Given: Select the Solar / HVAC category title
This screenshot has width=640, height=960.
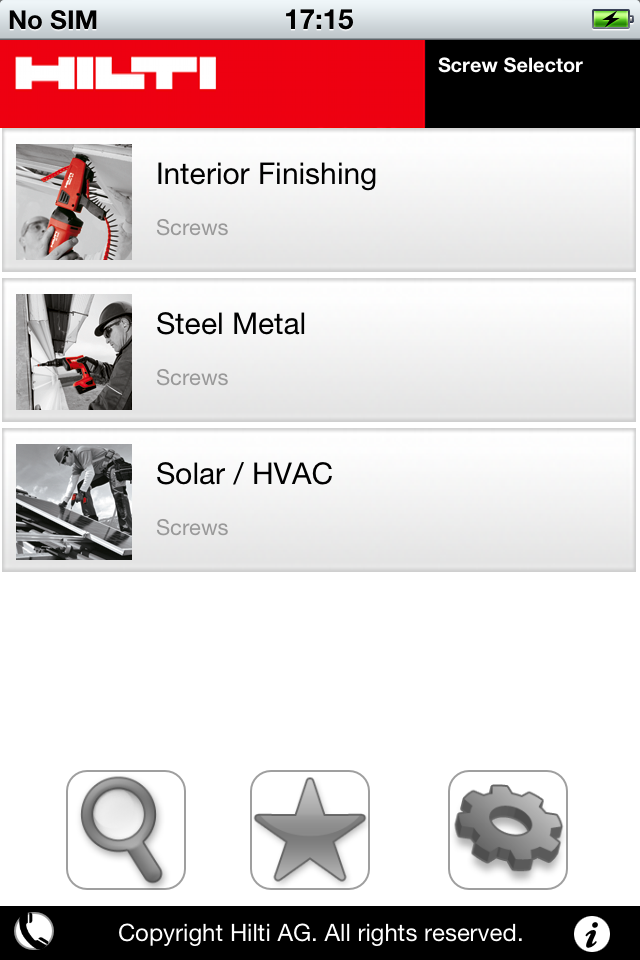Looking at the screenshot, I should coord(244,474).
